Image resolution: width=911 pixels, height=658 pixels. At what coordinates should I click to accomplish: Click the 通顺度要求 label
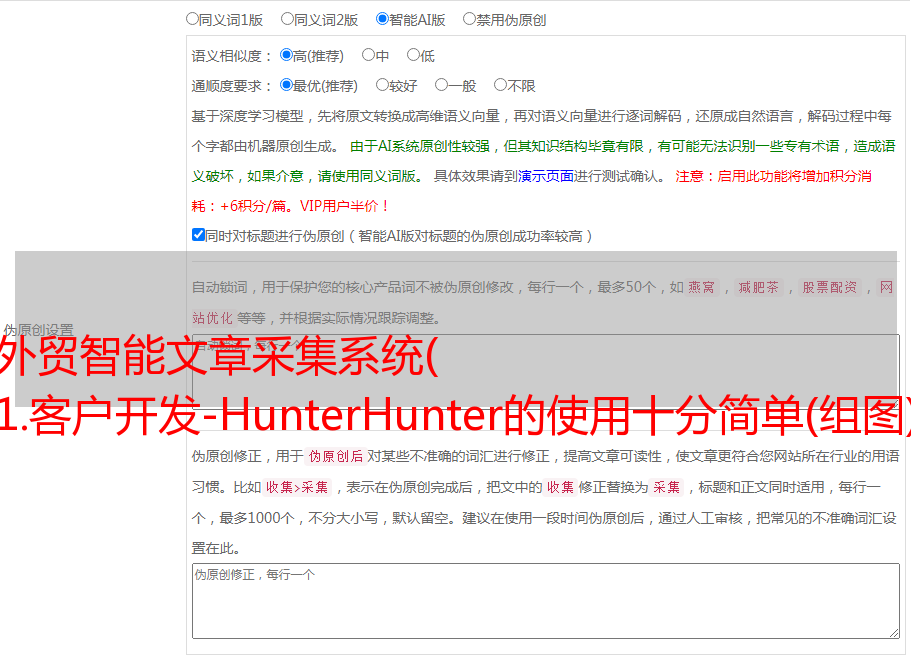(x=232, y=86)
